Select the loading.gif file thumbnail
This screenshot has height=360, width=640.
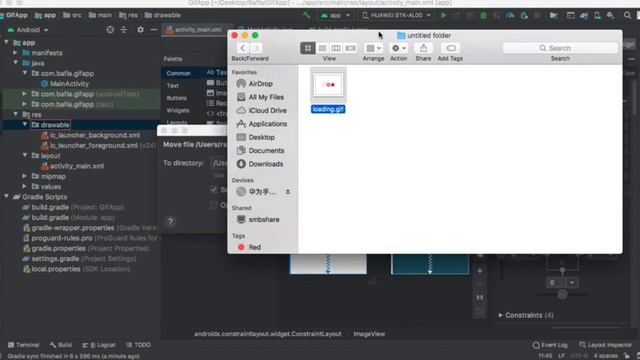tap(328, 85)
